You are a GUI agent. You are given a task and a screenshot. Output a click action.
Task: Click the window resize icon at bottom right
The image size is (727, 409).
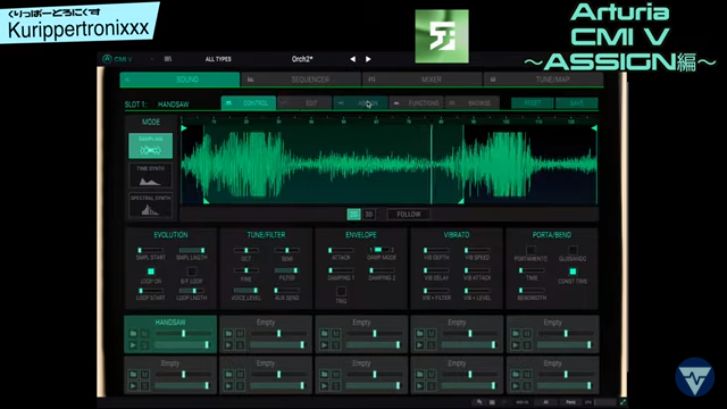[623, 402]
